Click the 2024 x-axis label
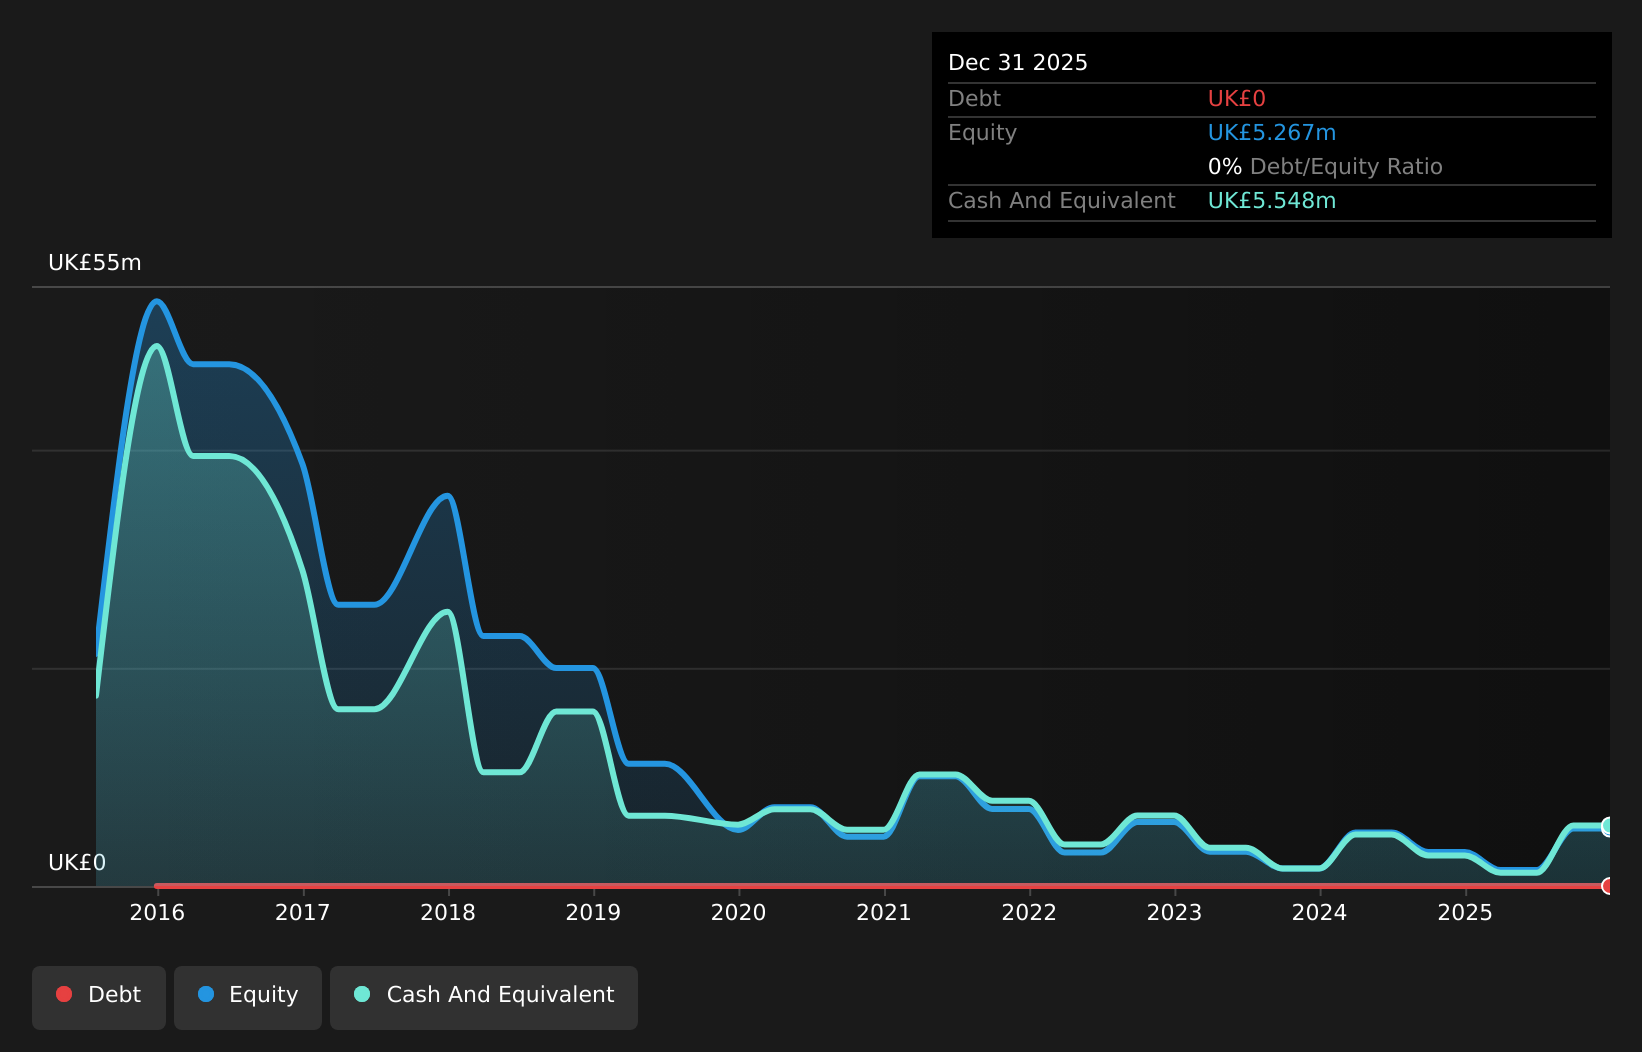 1319,913
